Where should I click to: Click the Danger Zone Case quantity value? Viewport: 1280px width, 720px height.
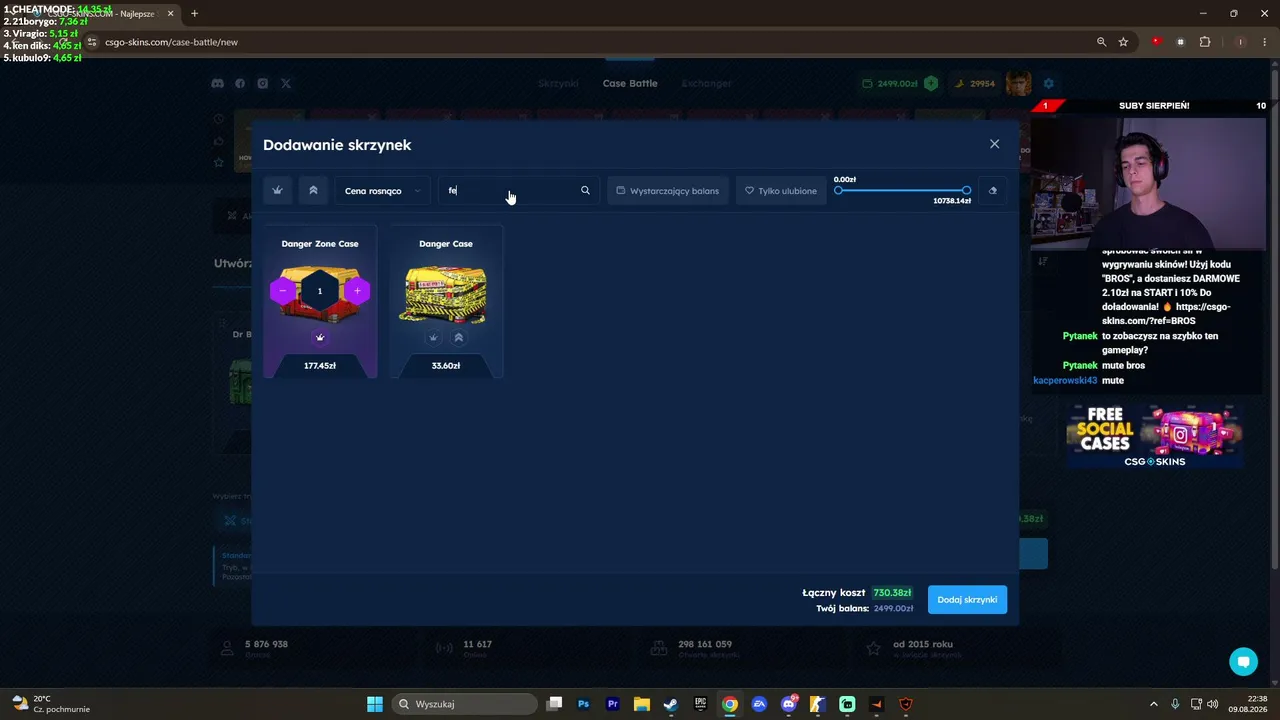pos(320,291)
